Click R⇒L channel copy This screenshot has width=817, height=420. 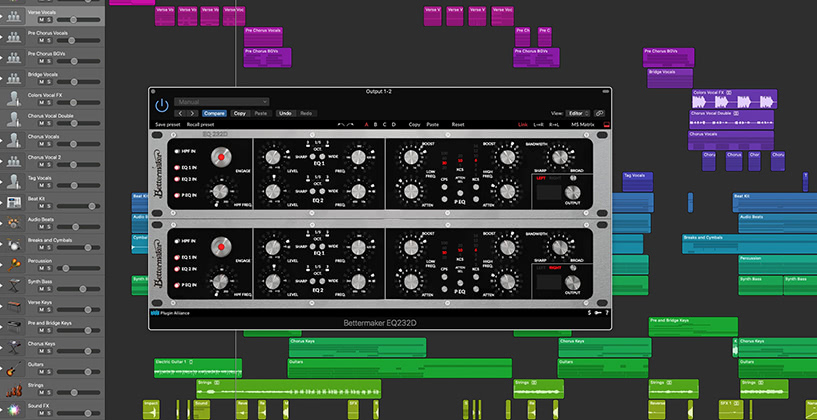[554, 125]
